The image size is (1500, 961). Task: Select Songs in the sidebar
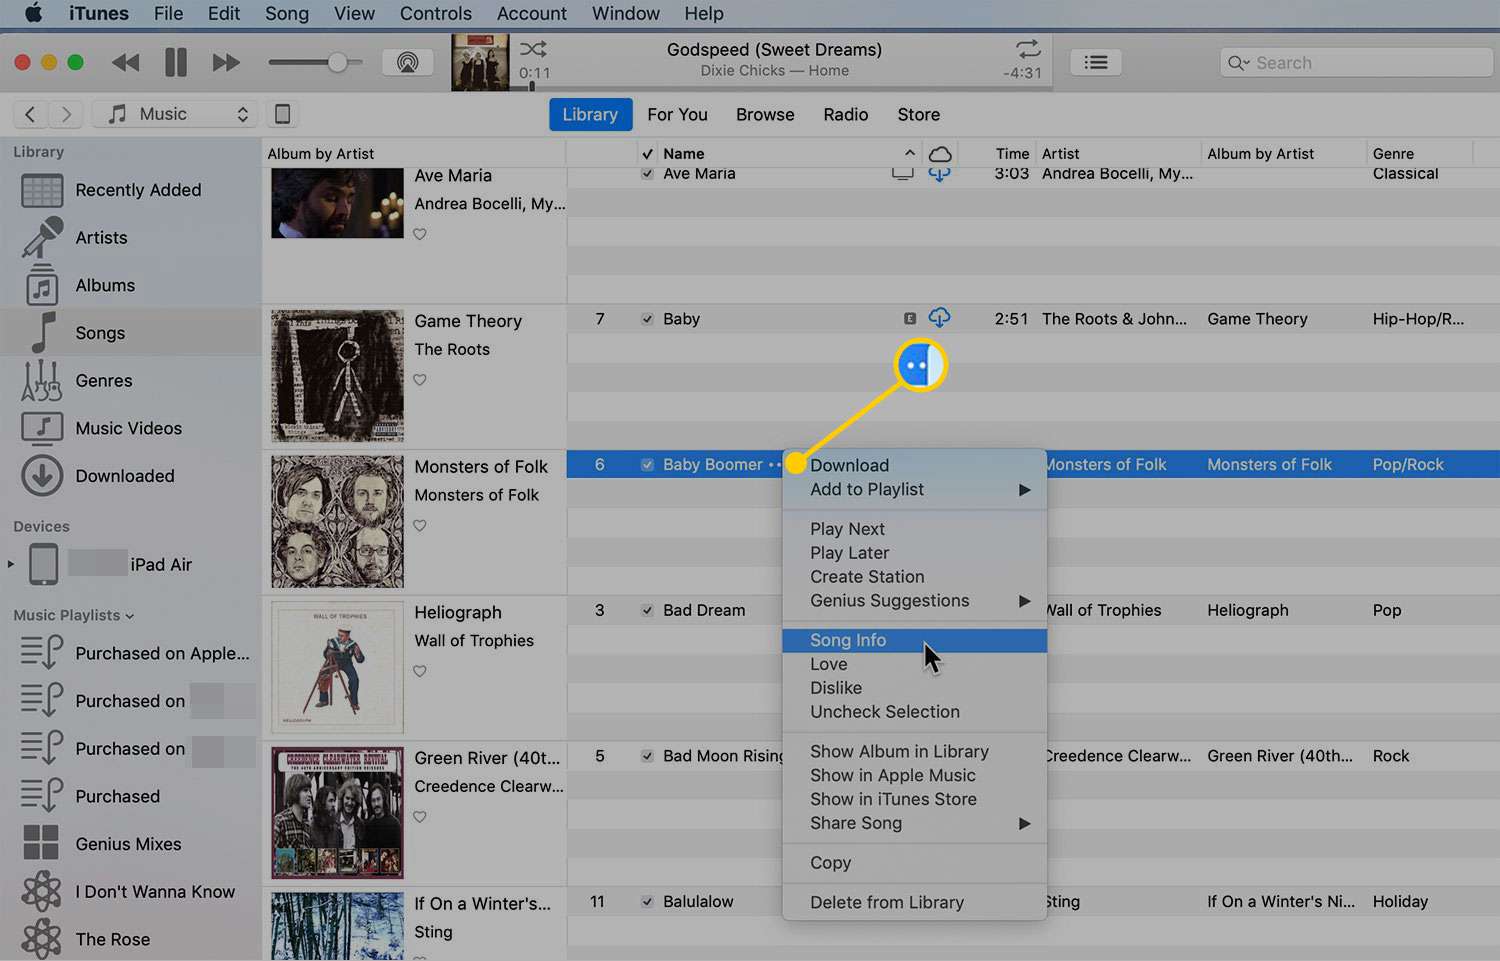(130, 333)
